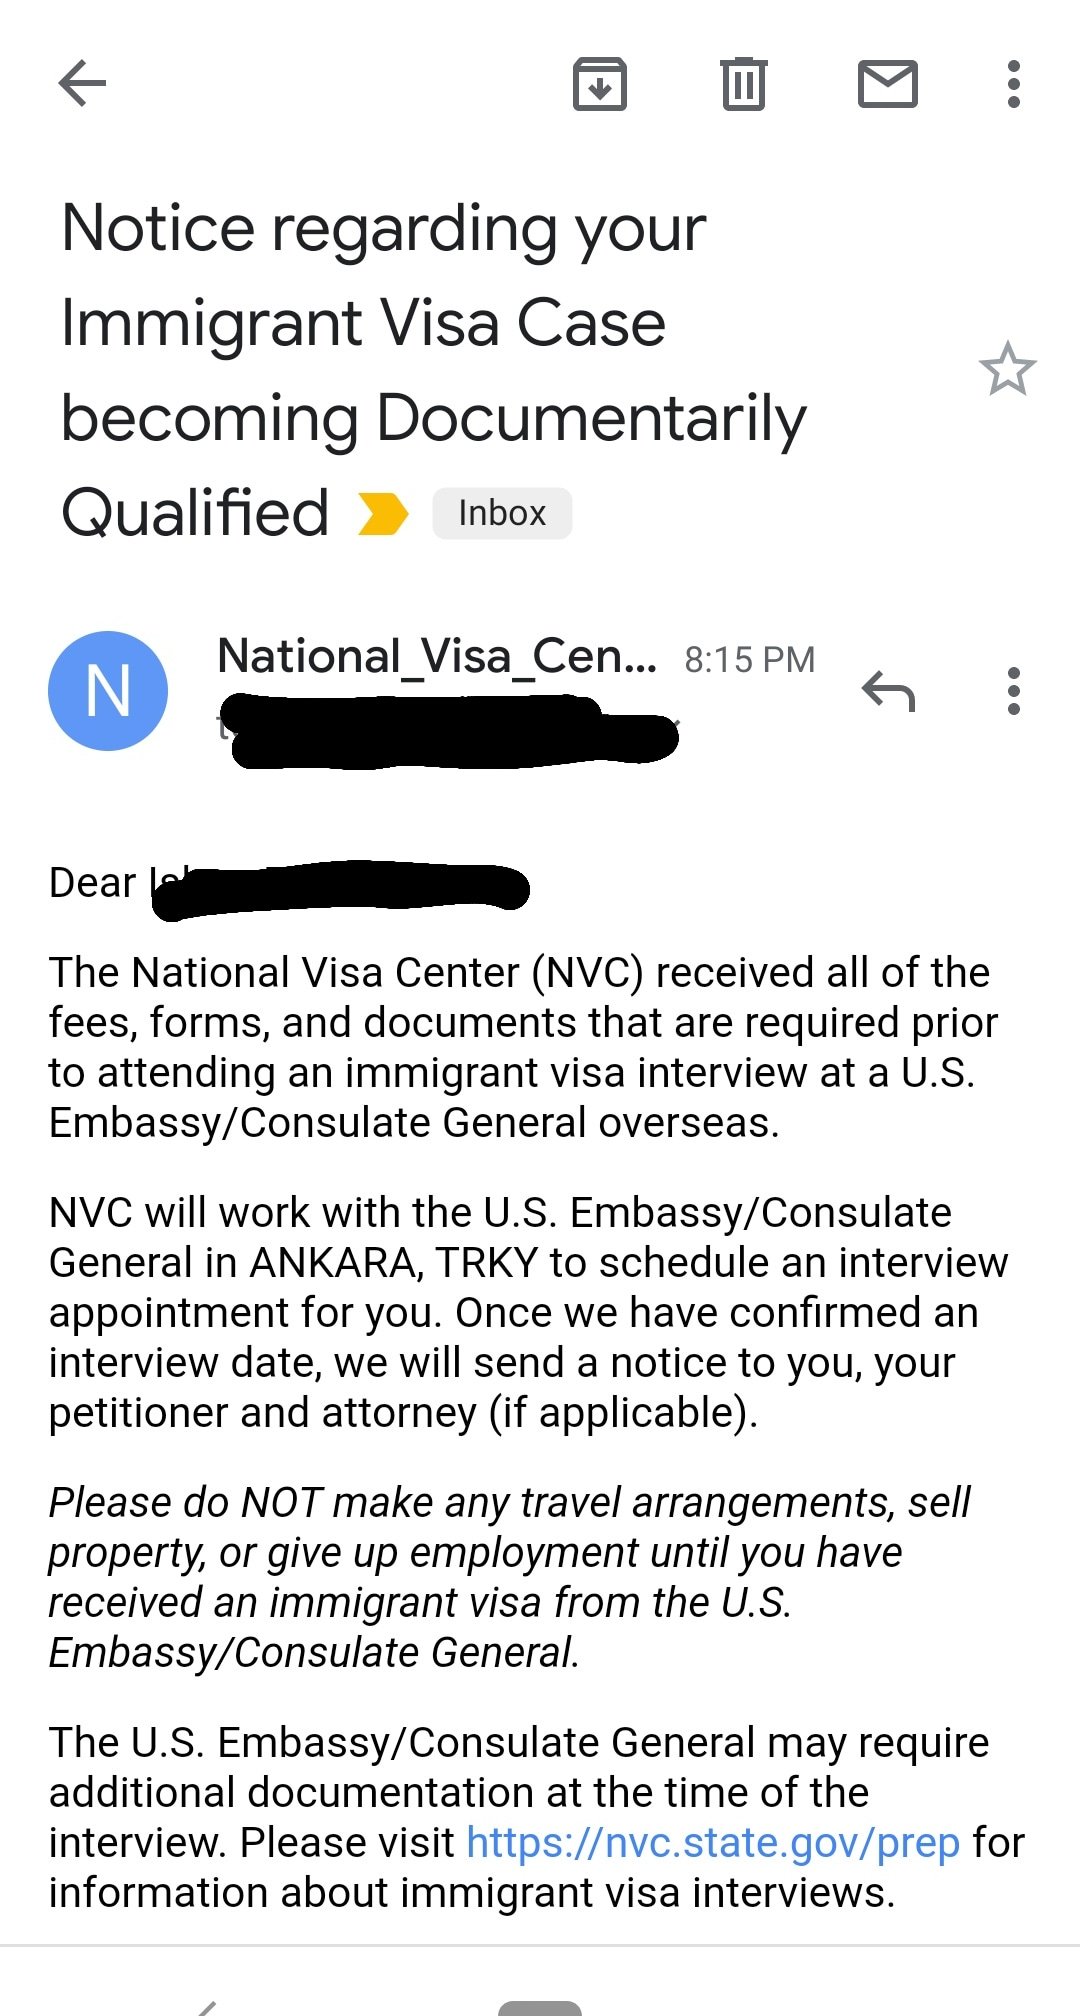Open the https://nvc.state.gov/prep link
Screen dimensions: 1080x2016
[x=713, y=1842]
